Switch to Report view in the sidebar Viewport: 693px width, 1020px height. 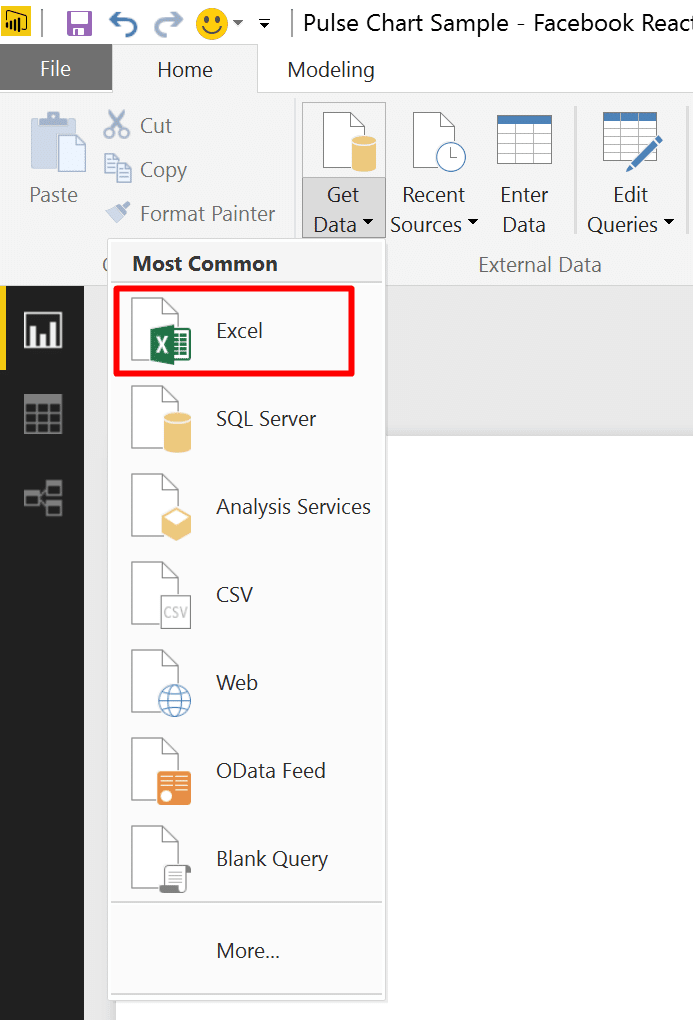click(x=43, y=330)
